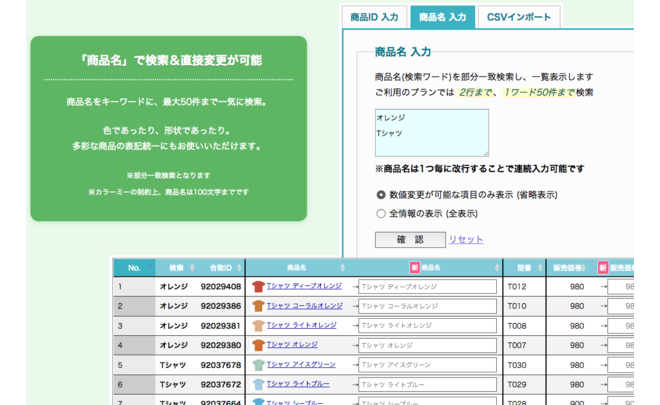Image resolution: width=660 pixels, height=405 pixels.
Task: Select 数値変更が可能な項目のみ表示 radio option
Action: [x=381, y=195]
